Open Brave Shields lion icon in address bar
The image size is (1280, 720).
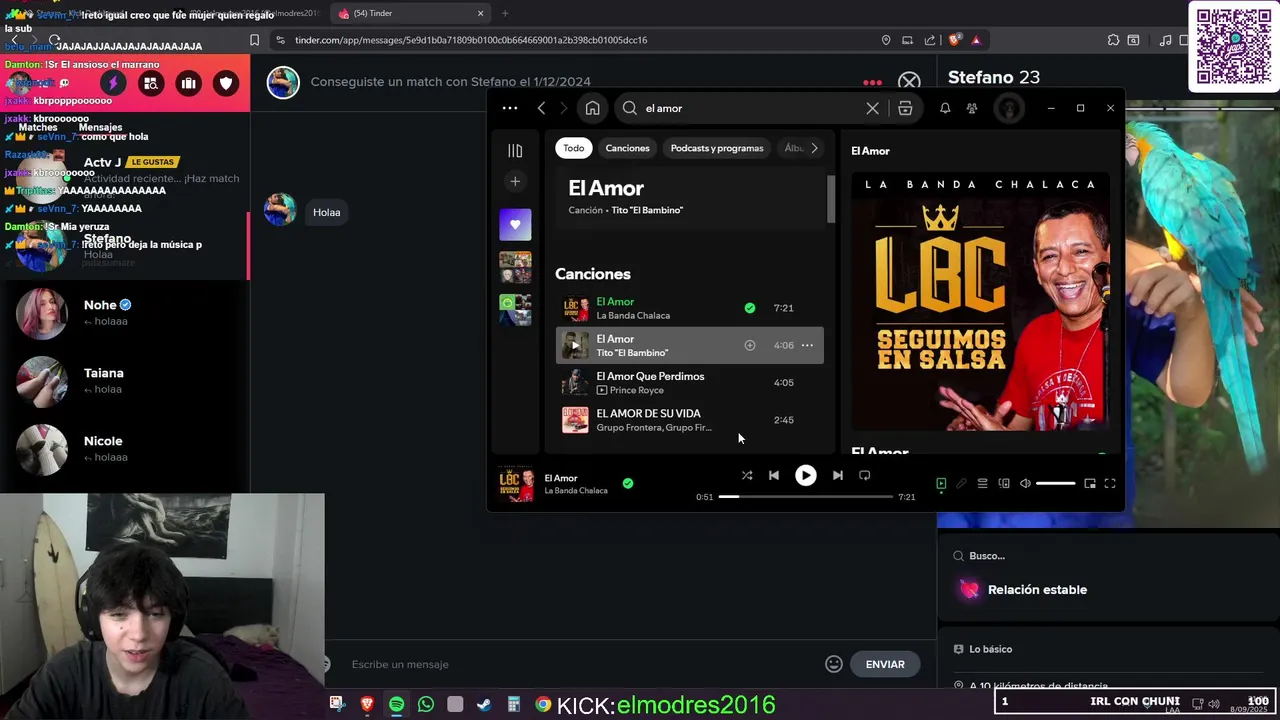[954, 40]
